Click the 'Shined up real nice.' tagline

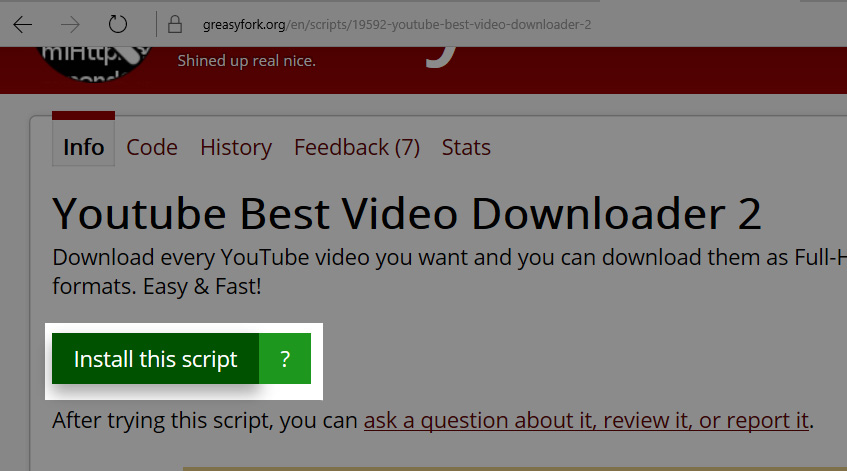[247, 60]
